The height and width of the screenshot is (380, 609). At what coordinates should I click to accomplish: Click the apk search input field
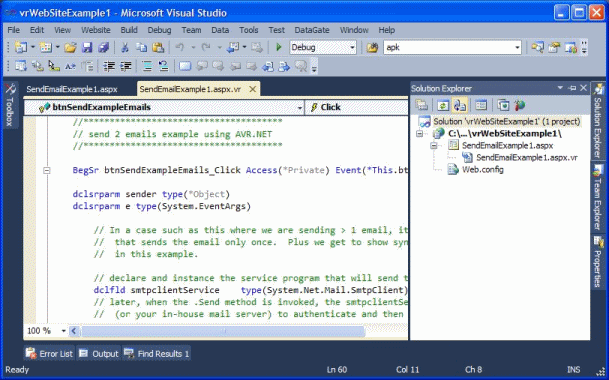coord(449,47)
